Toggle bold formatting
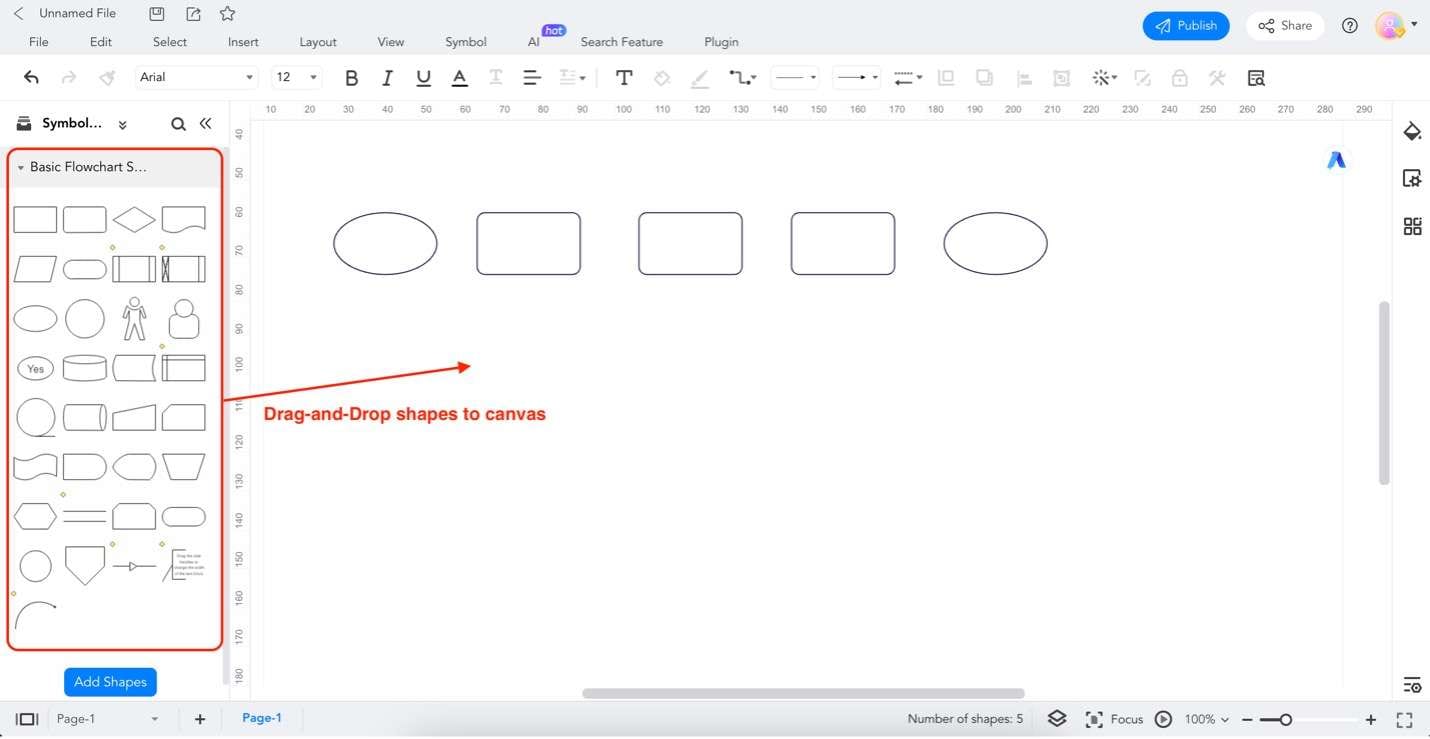1430x739 pixels. (351, 78)
